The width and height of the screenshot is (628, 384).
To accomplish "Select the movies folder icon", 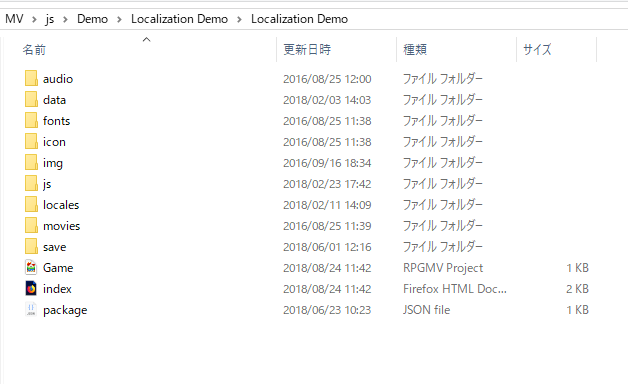I will [31, 225].
